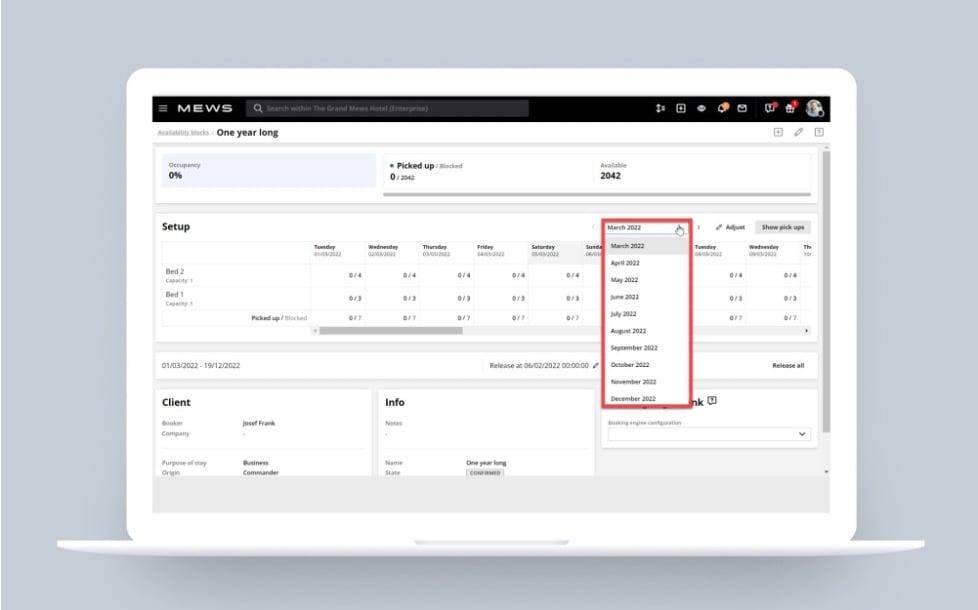Open the MEWS hamburger menu
Image resolution: width=978 pixels, height=610 pixels.
[163, 108]
